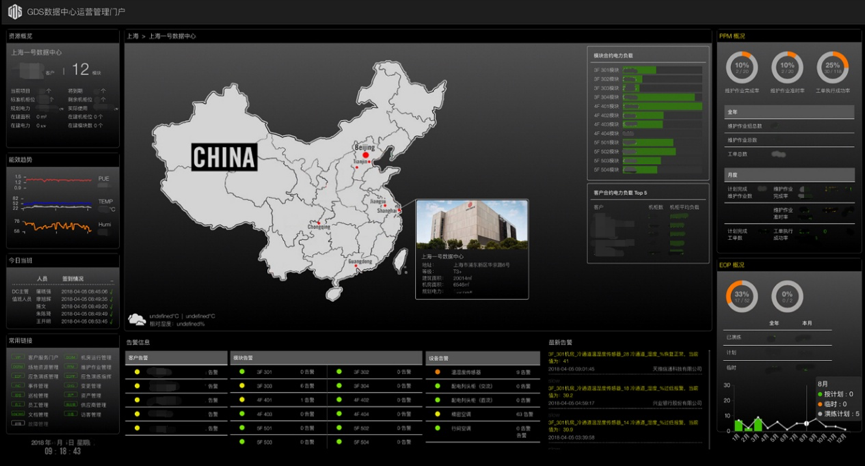This screenshot has height=466, width=865.
Task: Click the 维护作业组总数 row in PPM panel
Action: click(789, 126)
